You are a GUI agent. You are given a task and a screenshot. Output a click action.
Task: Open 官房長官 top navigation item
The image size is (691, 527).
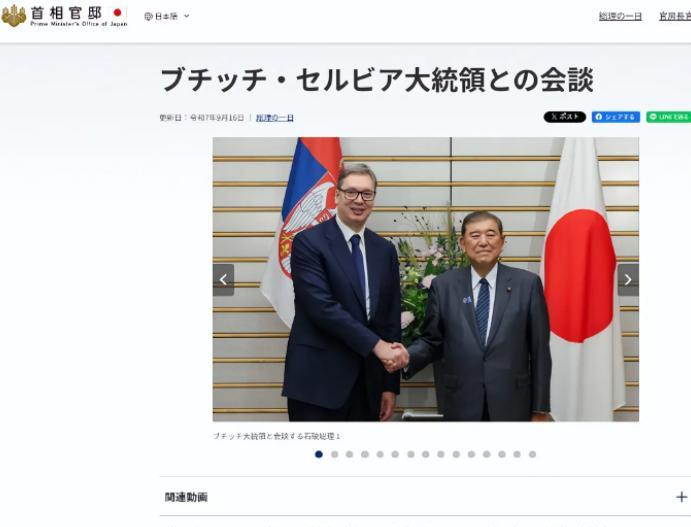(675, 16)
